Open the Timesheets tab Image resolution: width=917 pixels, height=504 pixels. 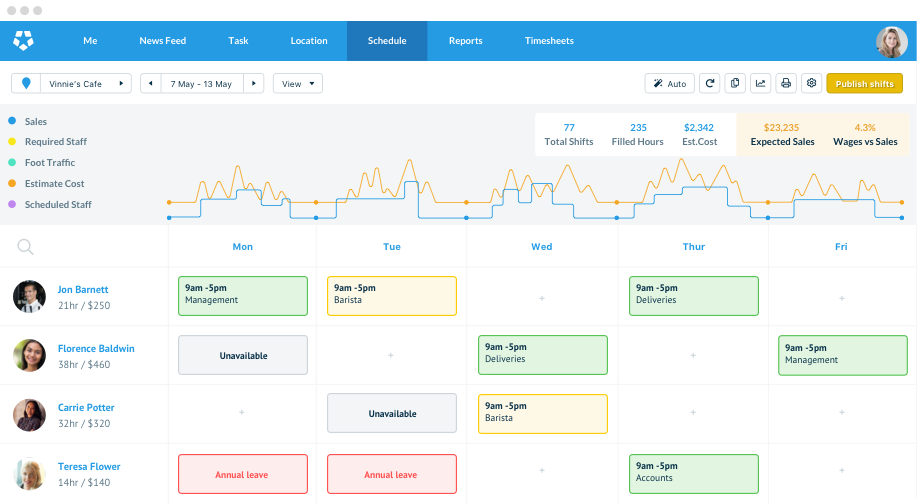[549, 41]
